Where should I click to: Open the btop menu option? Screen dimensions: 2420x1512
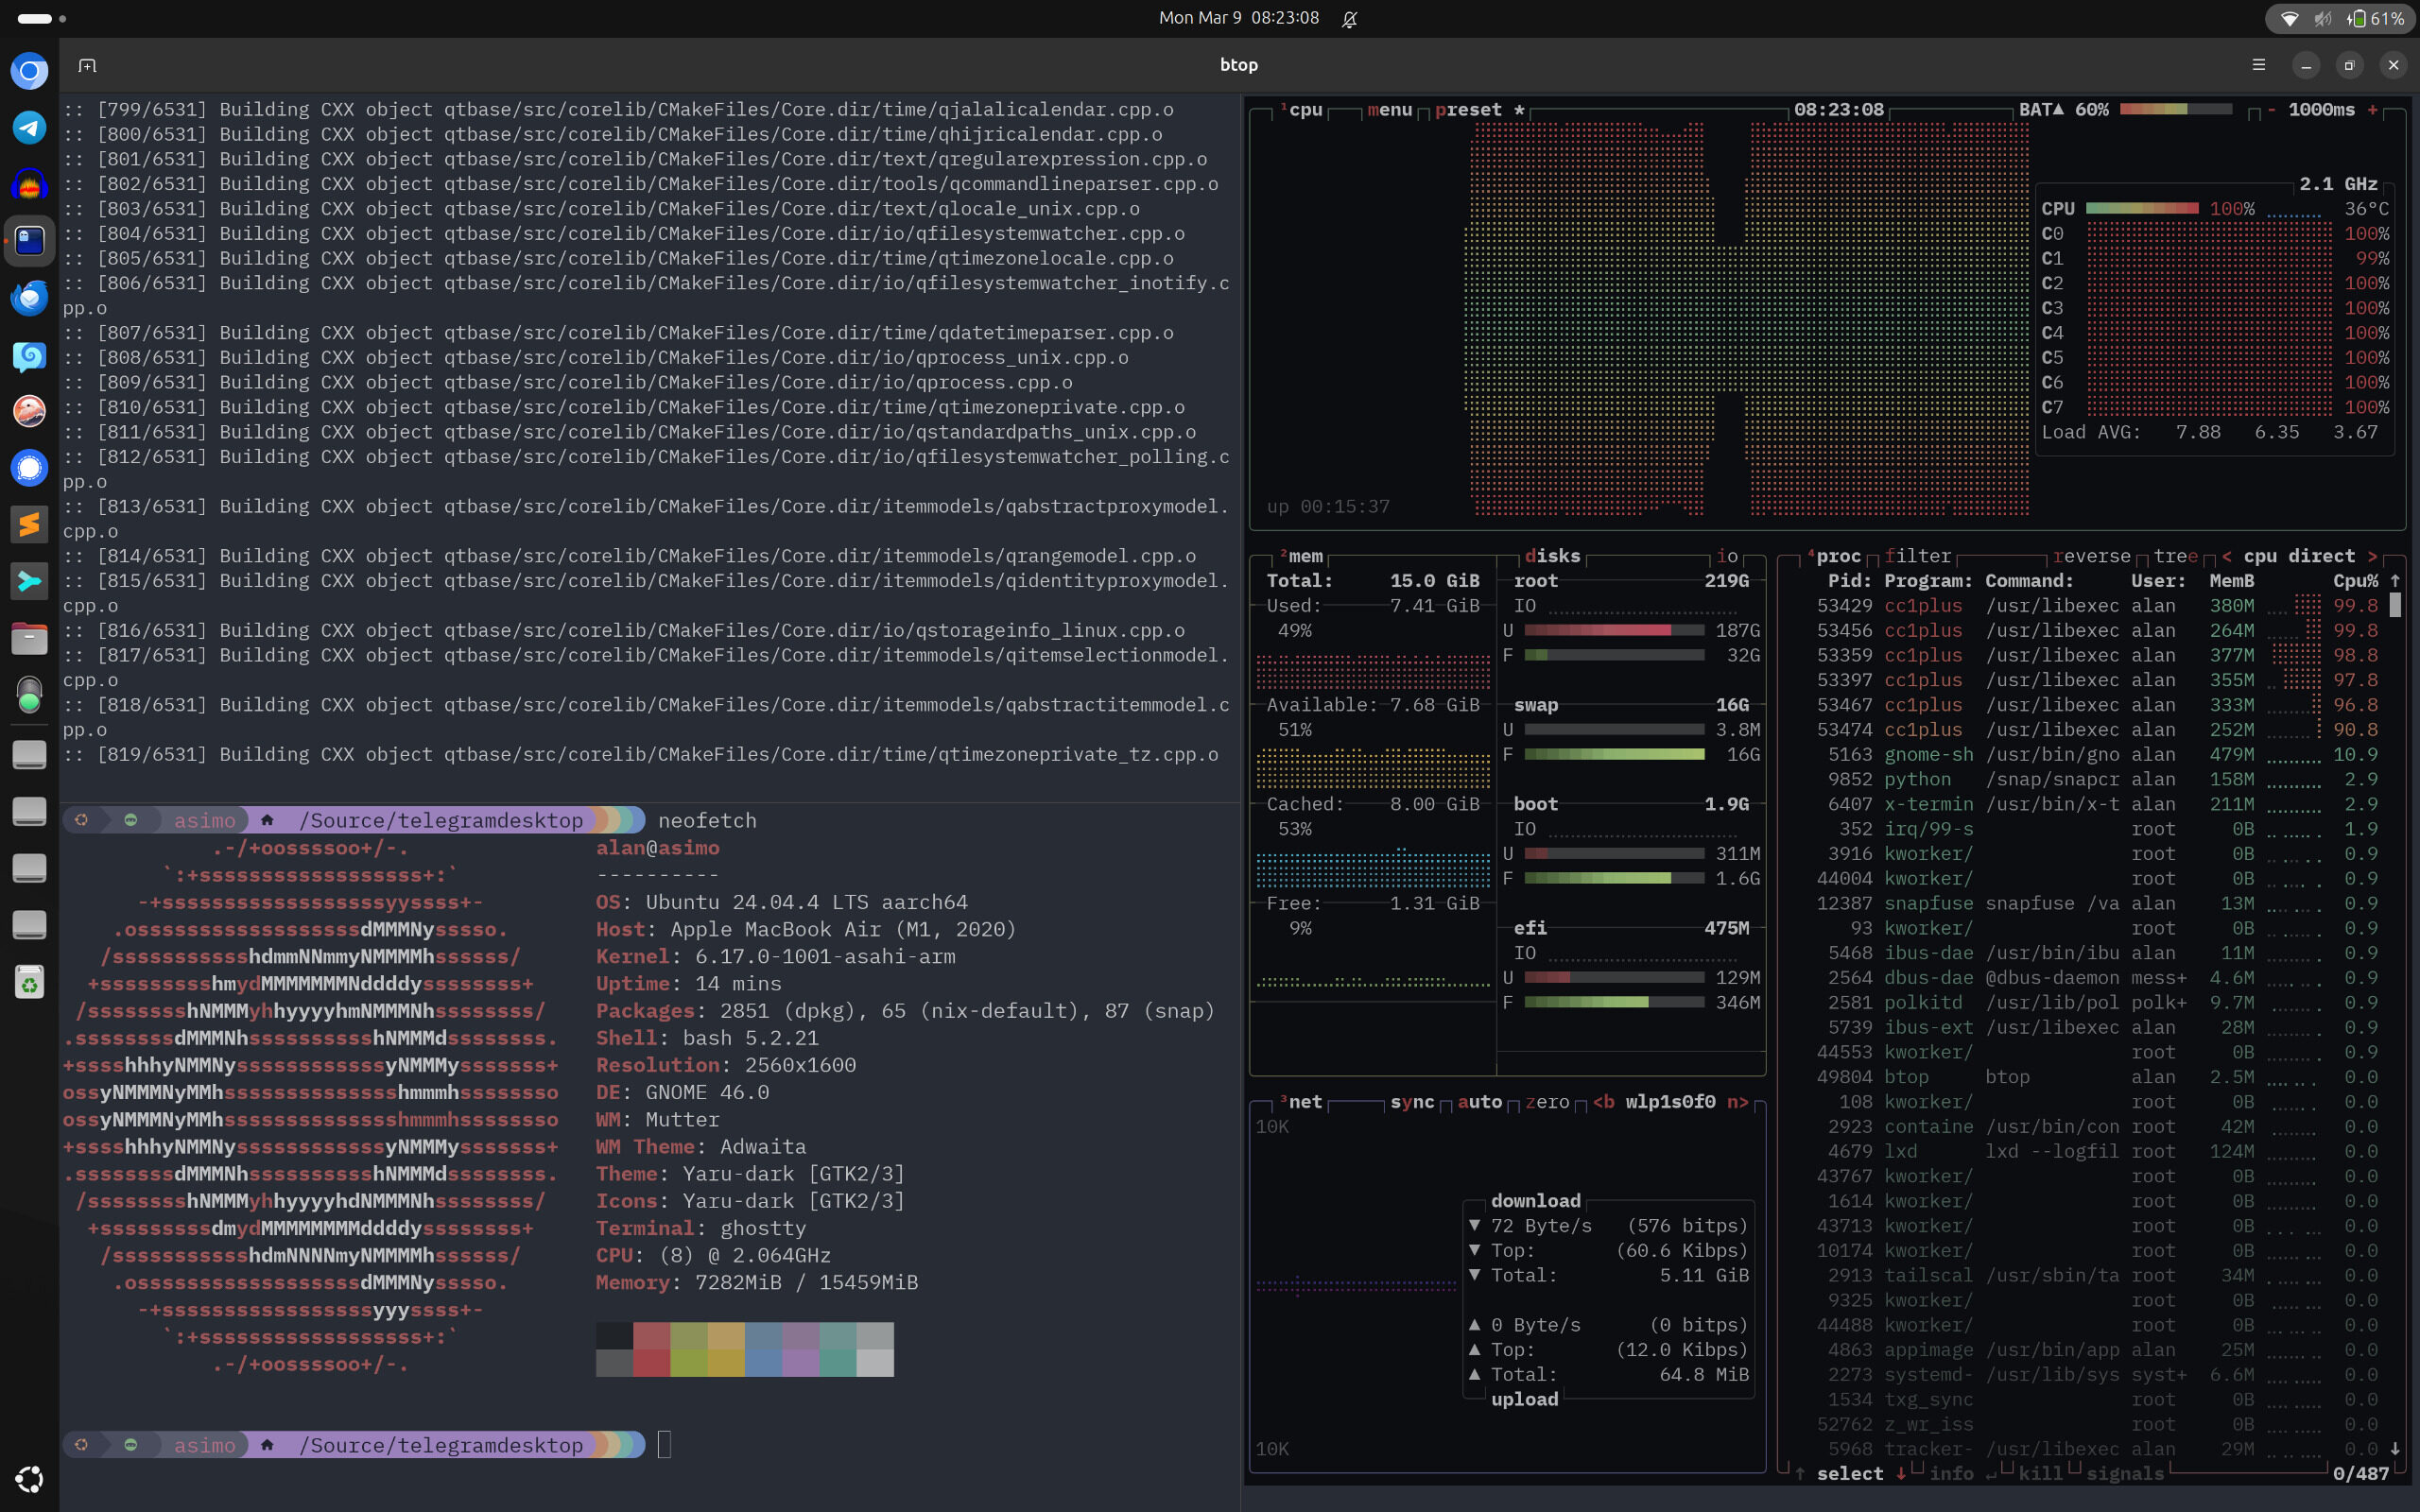tap(1389, 110)
